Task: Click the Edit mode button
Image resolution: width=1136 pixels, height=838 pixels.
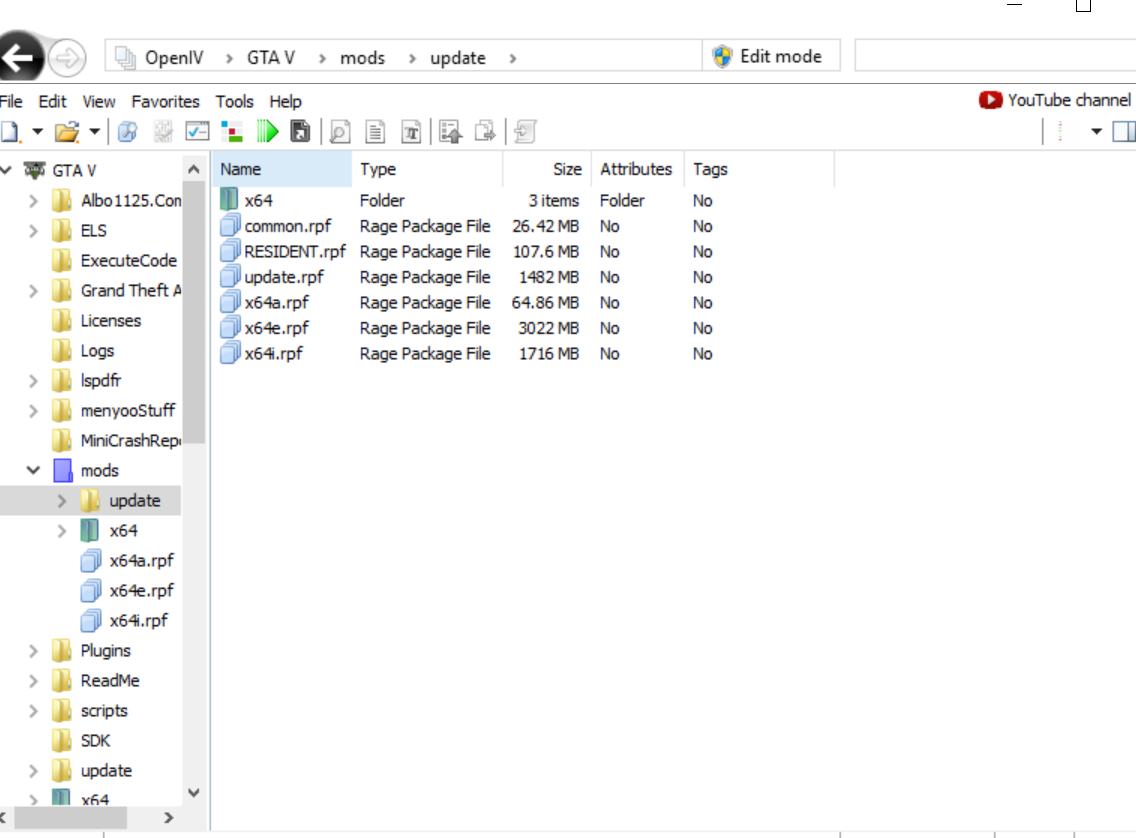Action: click(771, 56)
